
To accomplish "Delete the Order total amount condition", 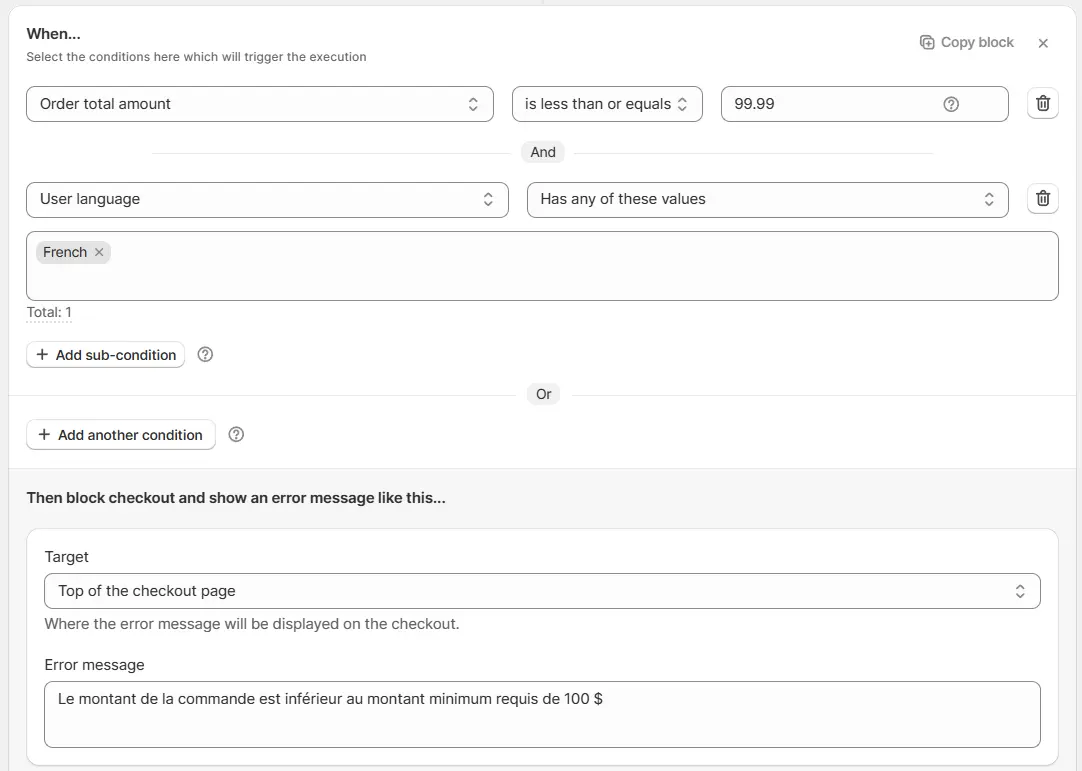I will pyautogui.click(x=1042, y=104).
